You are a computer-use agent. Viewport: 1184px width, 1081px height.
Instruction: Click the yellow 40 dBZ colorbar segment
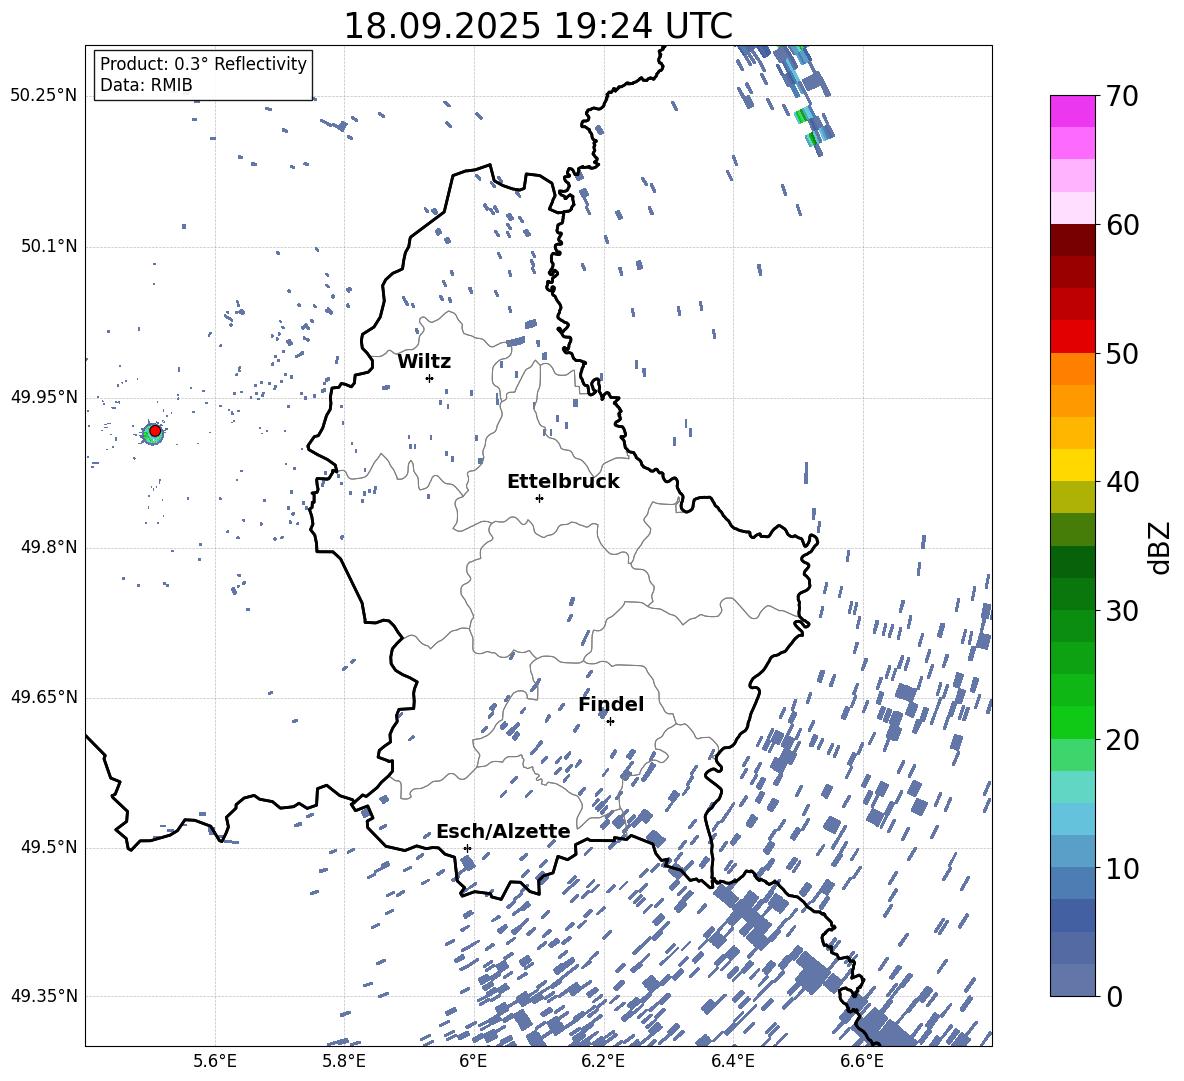[x=1073, y=466]
